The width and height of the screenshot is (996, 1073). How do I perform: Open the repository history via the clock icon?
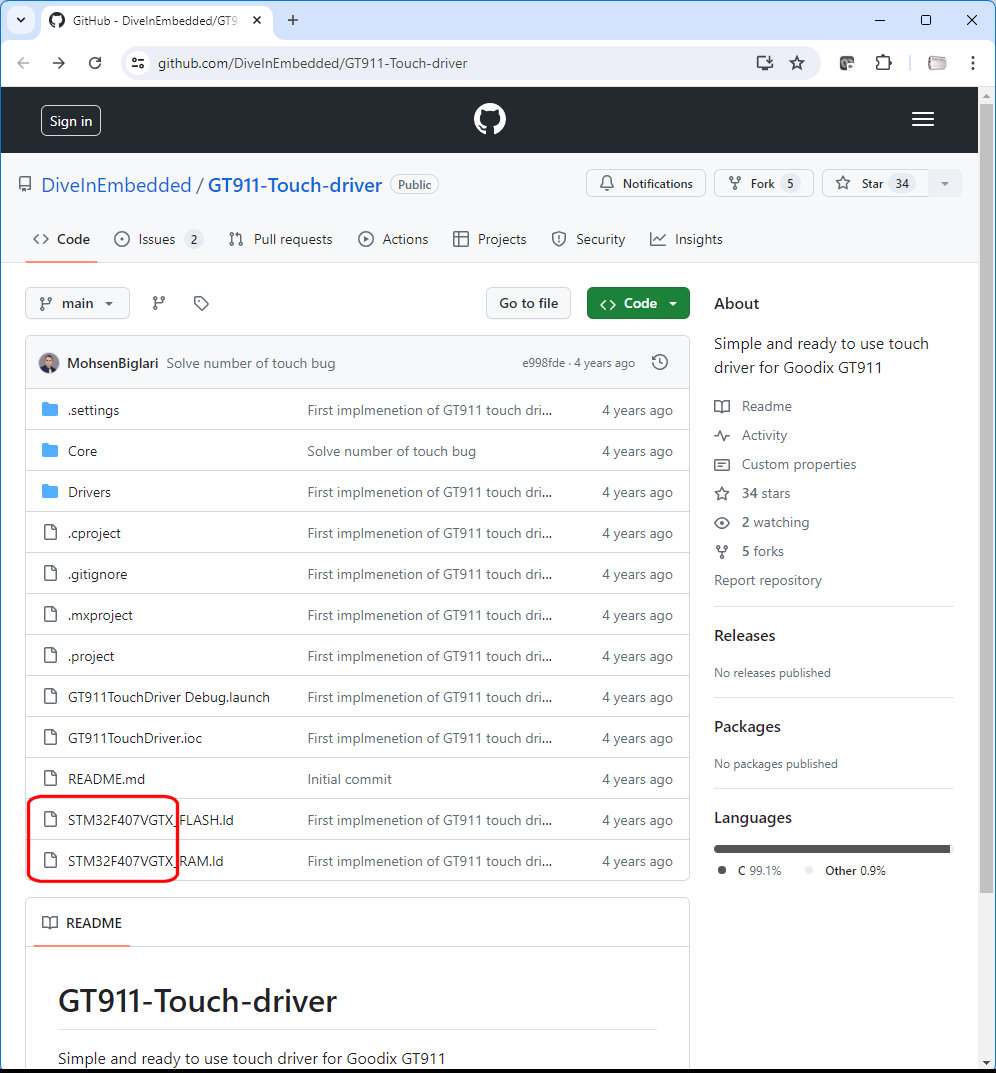pos(659,362)
